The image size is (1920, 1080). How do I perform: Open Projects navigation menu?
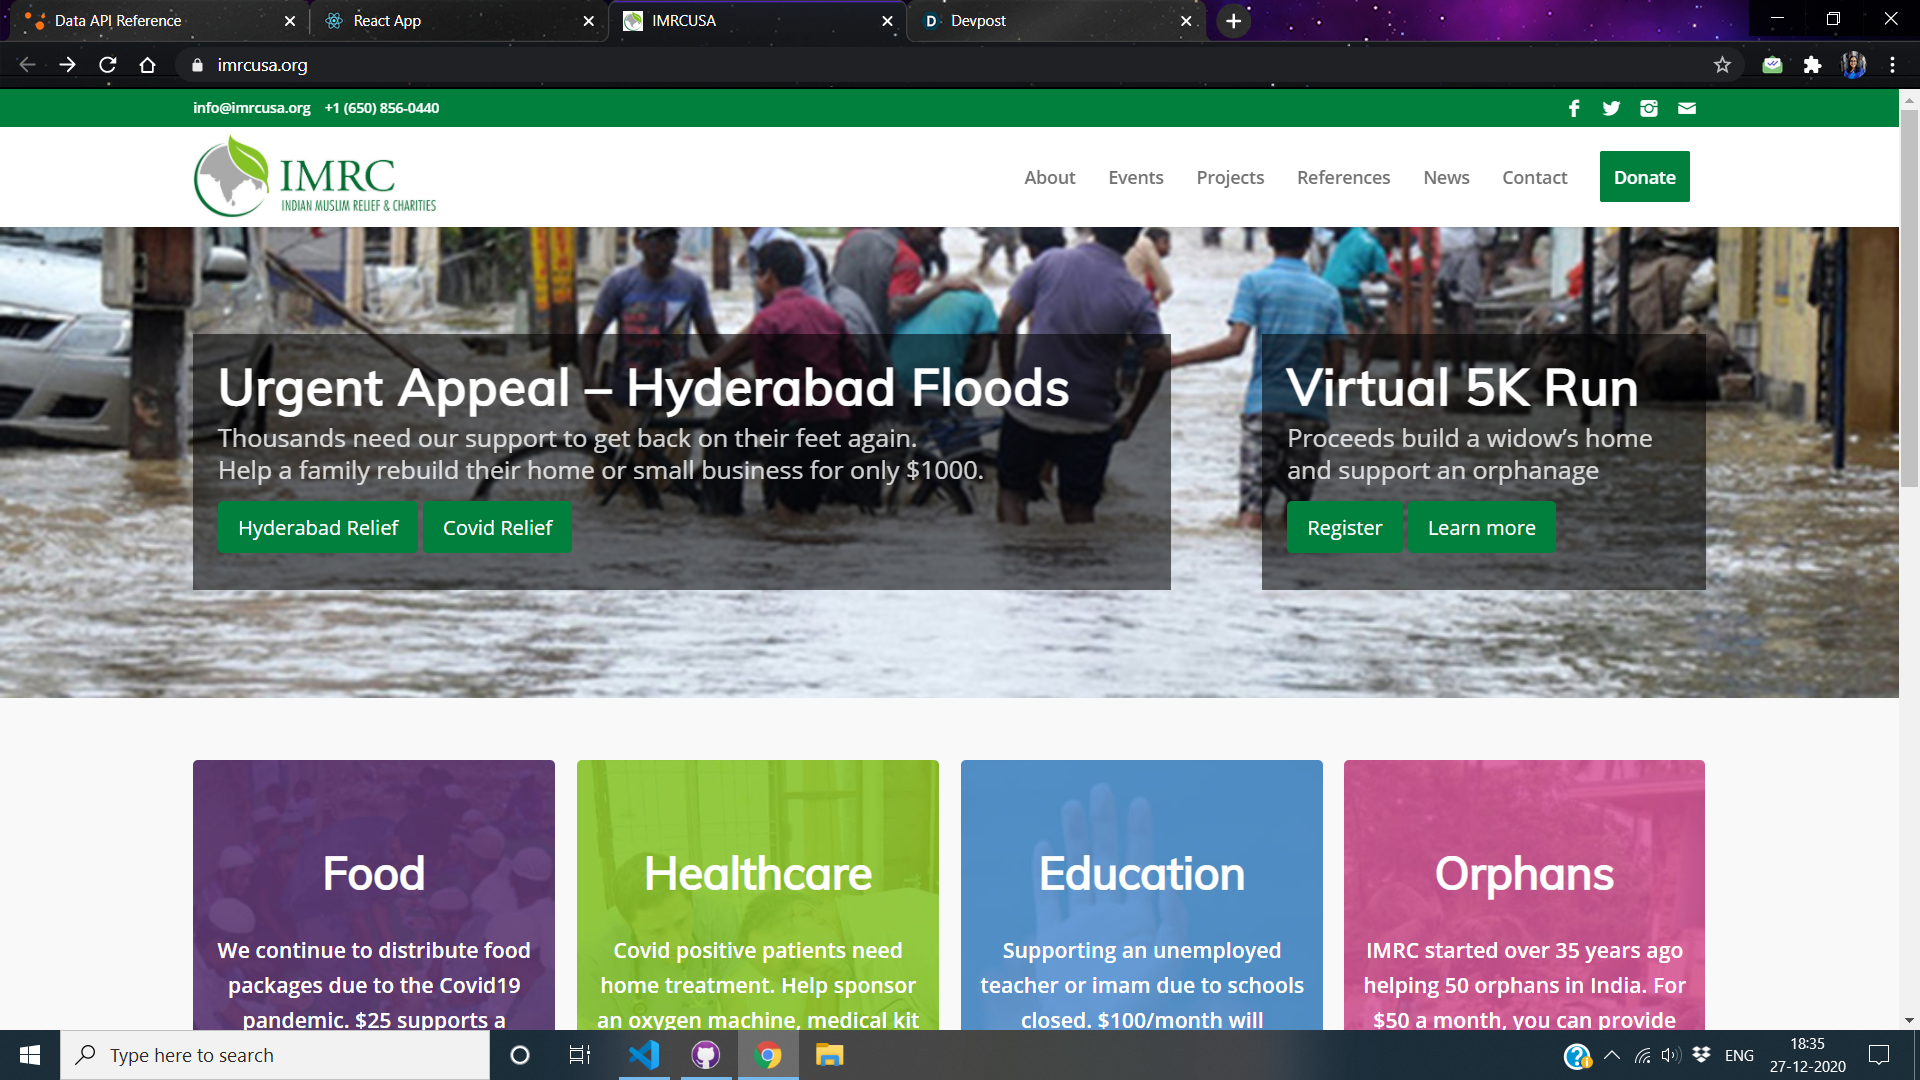coord(1230,177)
